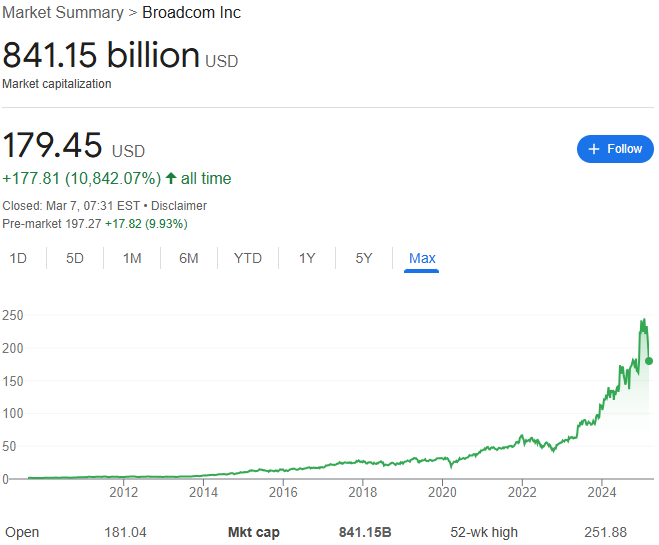Click the green end-point dot on chart
Viewport: 659px width, 545px height.
649,361
